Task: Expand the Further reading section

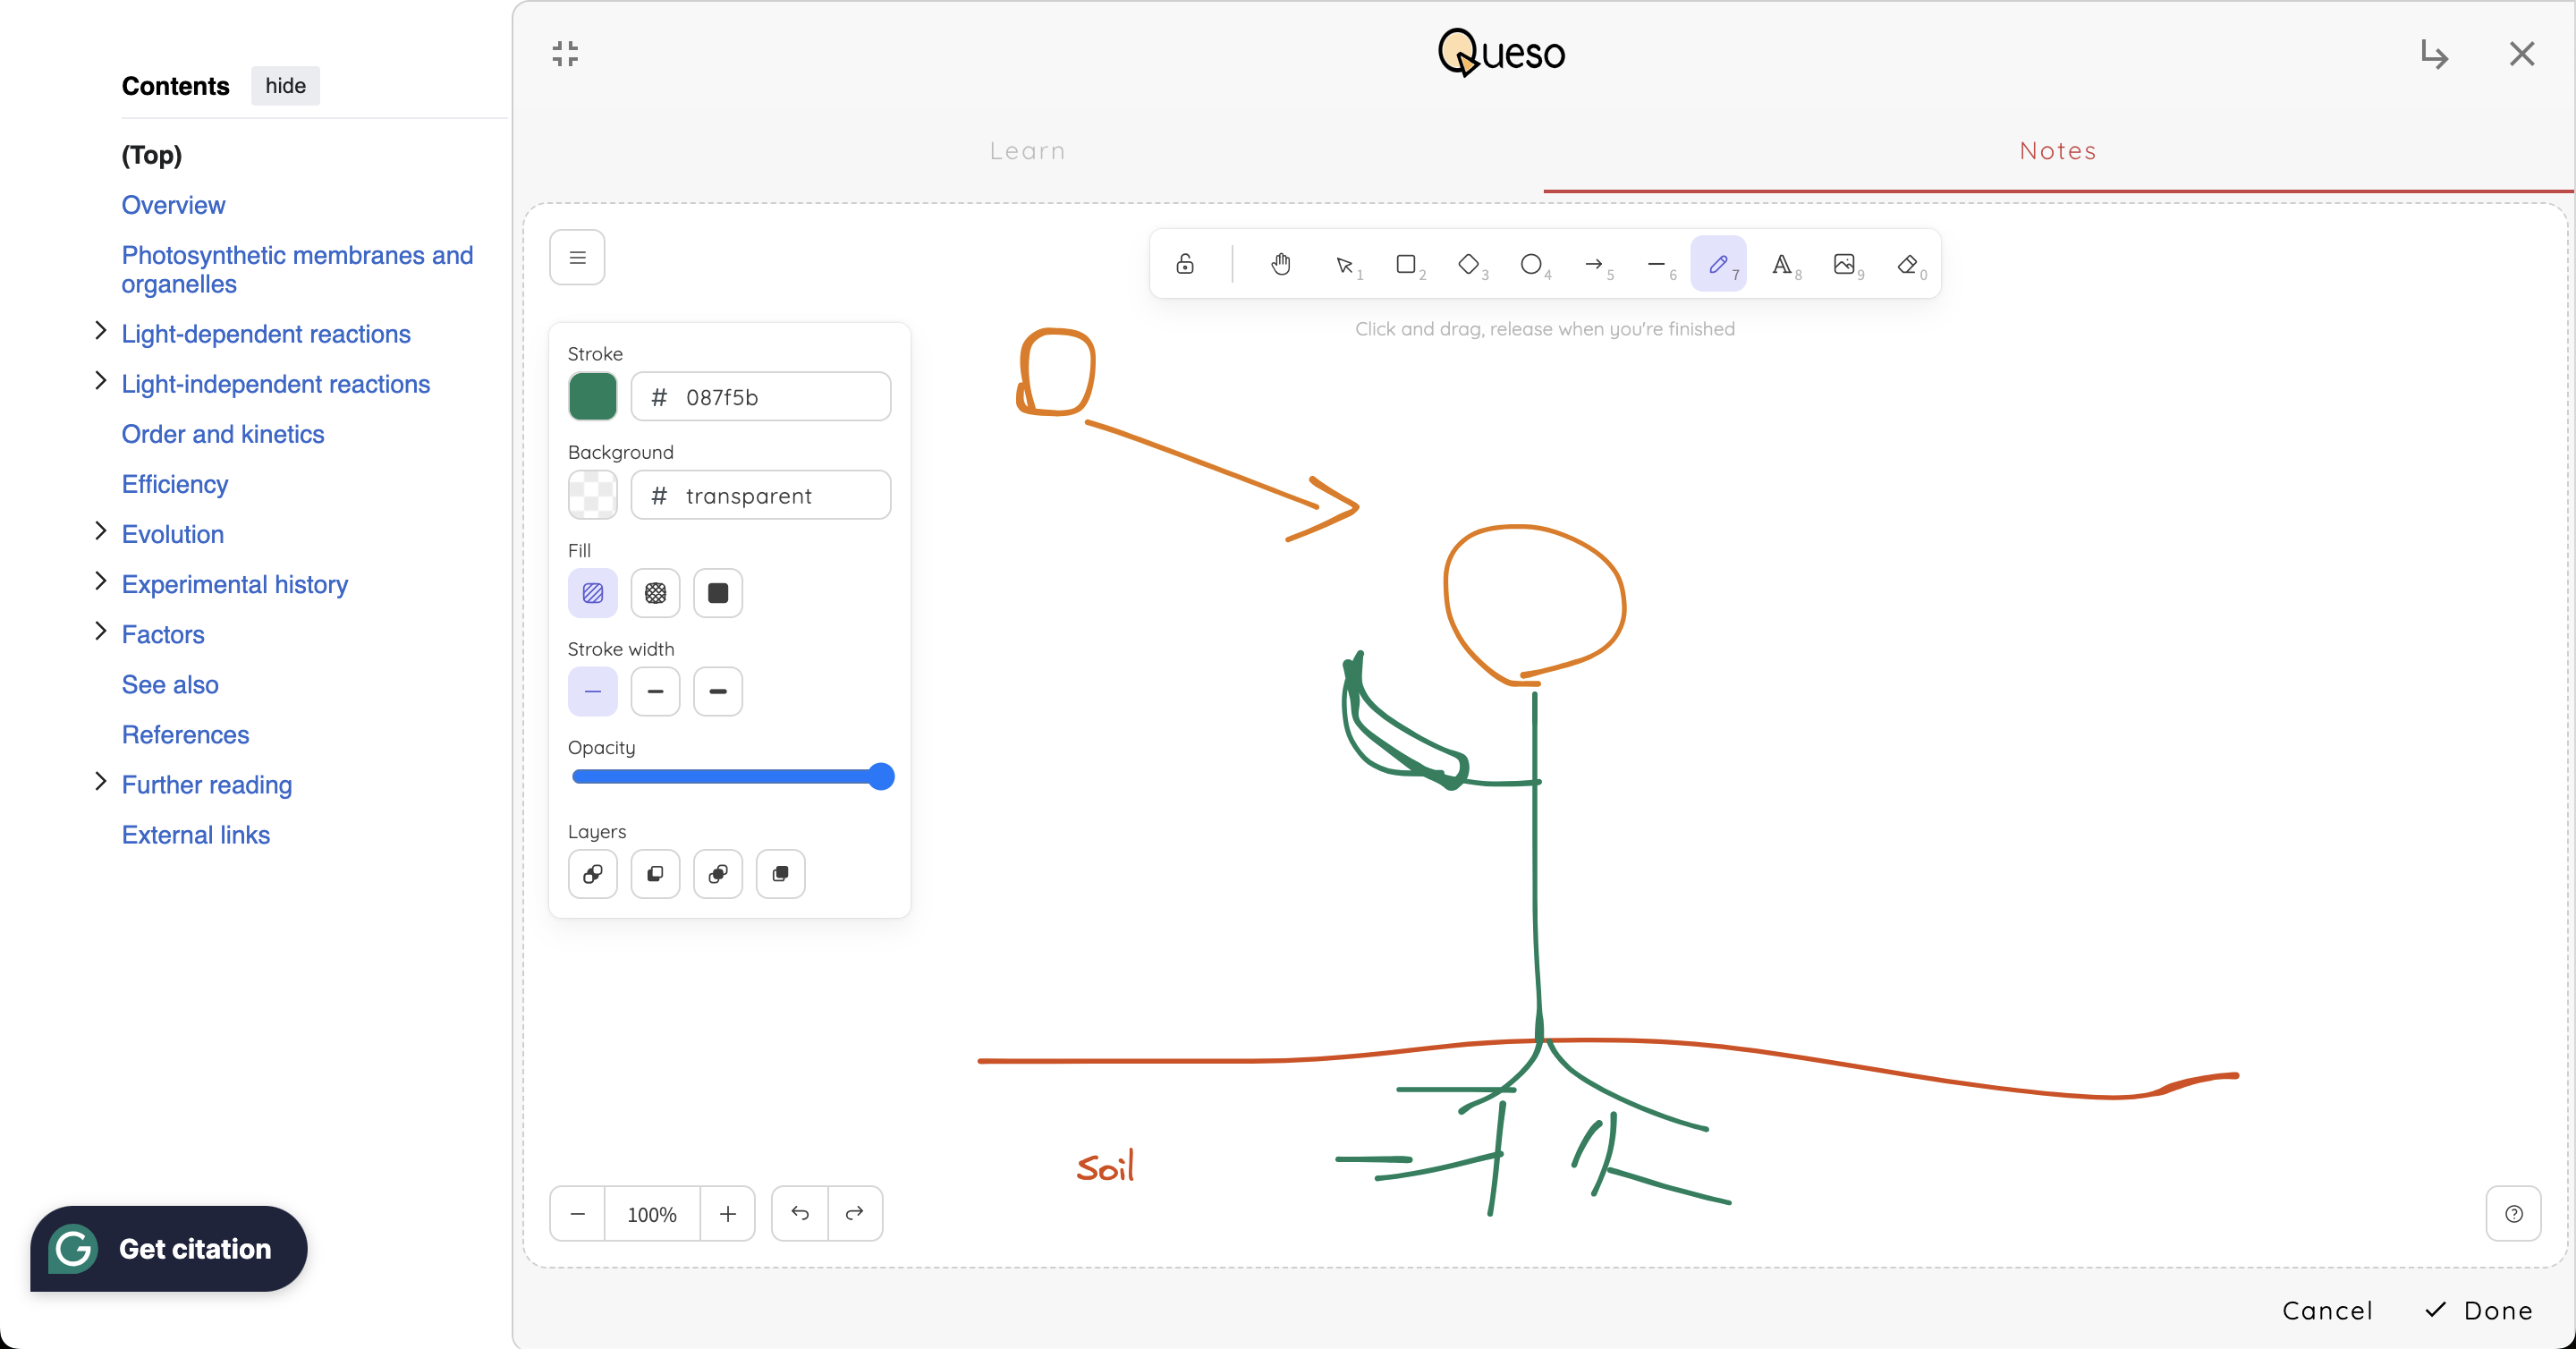Action: click(100, 782)
